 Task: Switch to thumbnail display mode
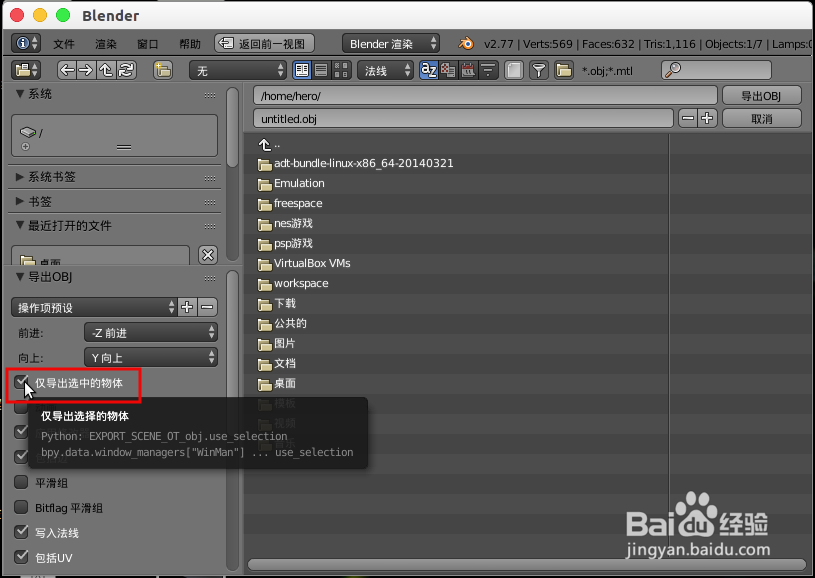[x=341, y=70]
